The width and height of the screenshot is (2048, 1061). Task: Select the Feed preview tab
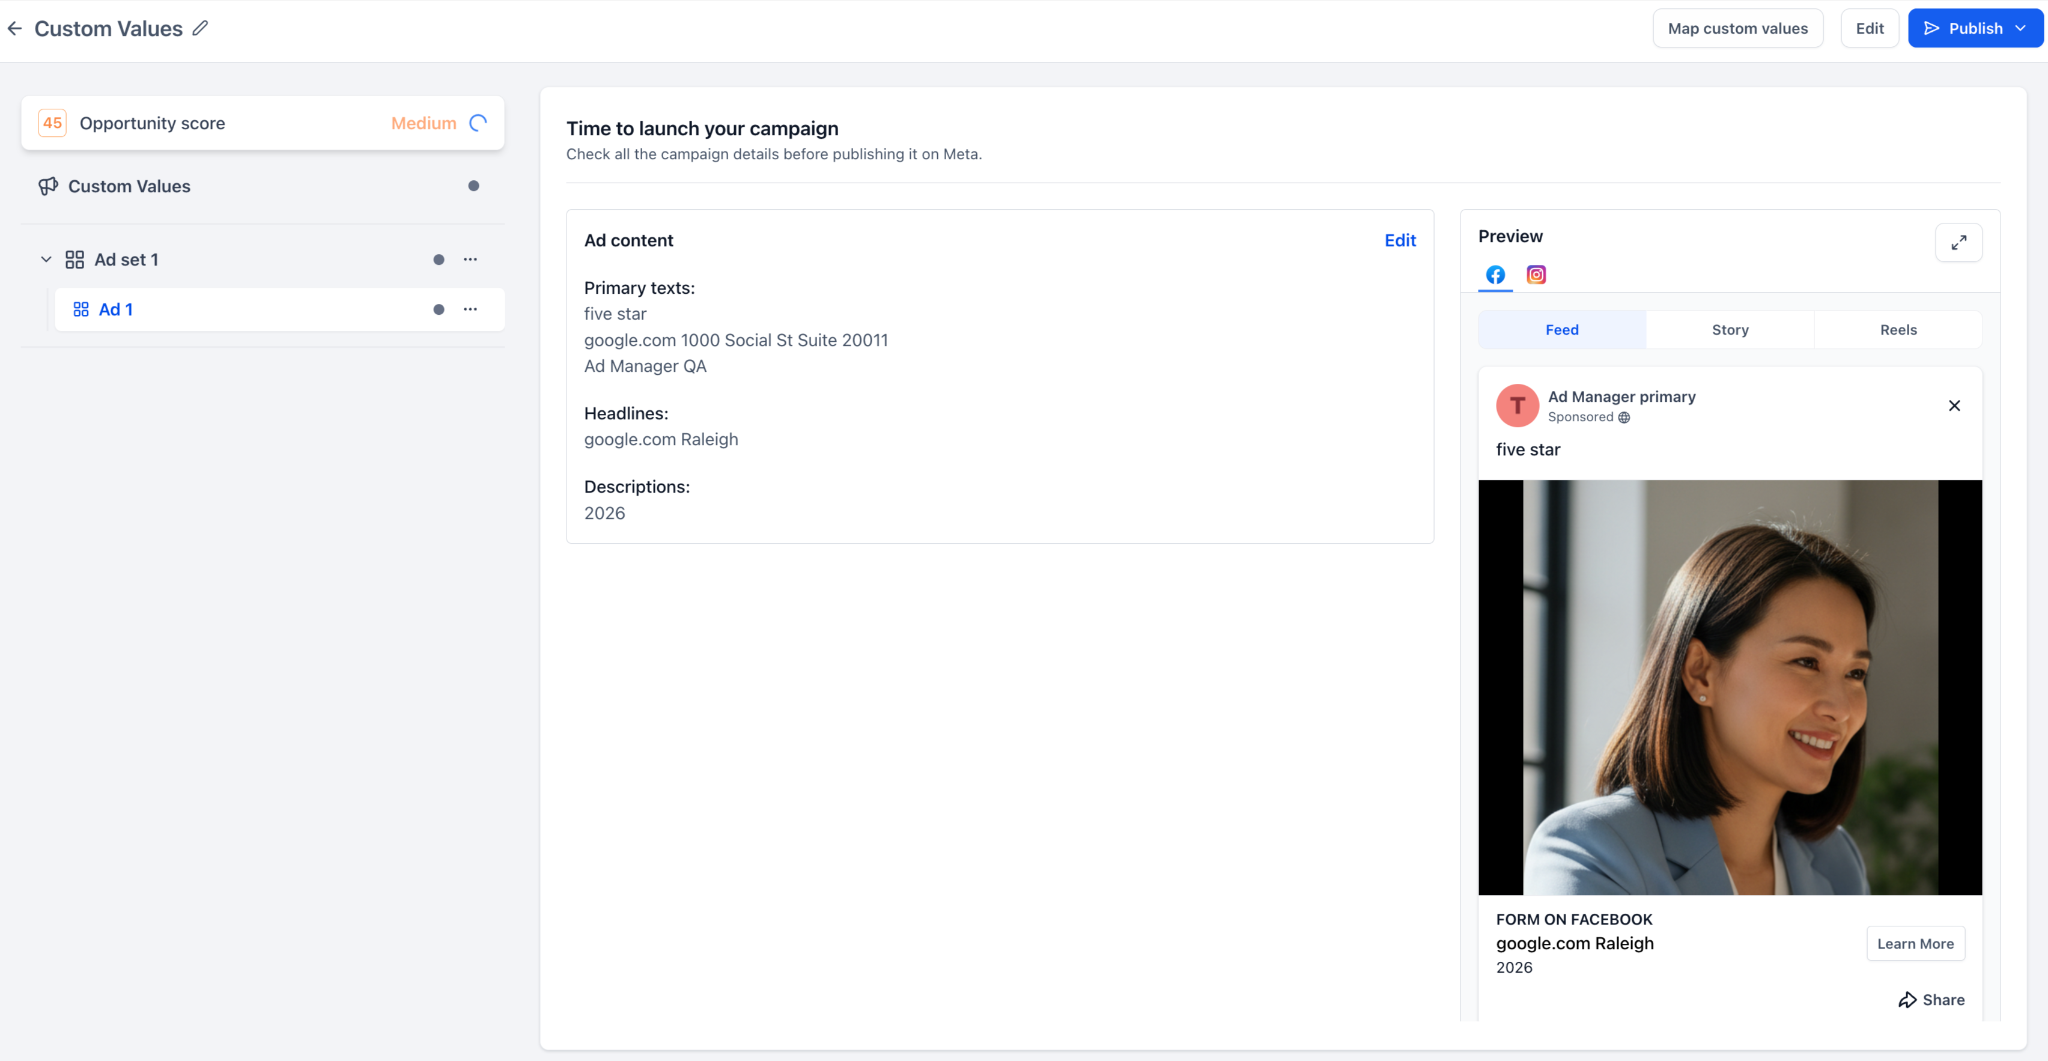pos(1562,330)
